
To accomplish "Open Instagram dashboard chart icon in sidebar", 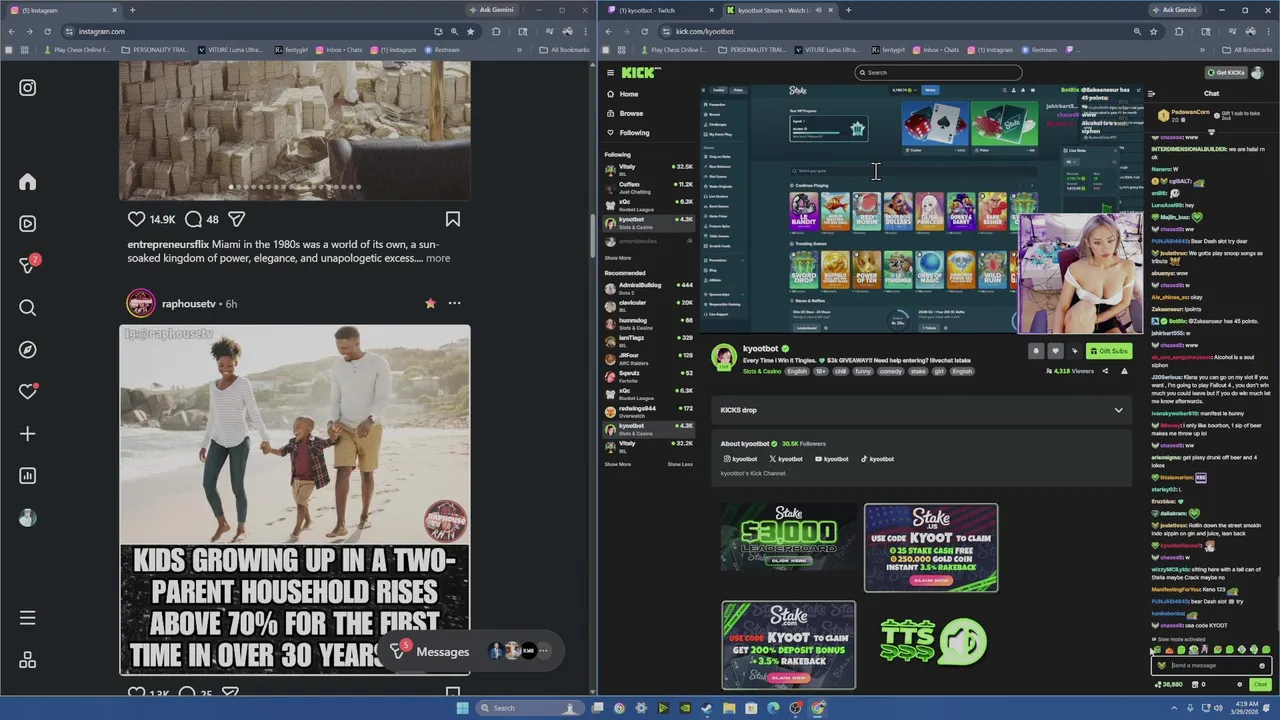I will click(x=28, y=476).
